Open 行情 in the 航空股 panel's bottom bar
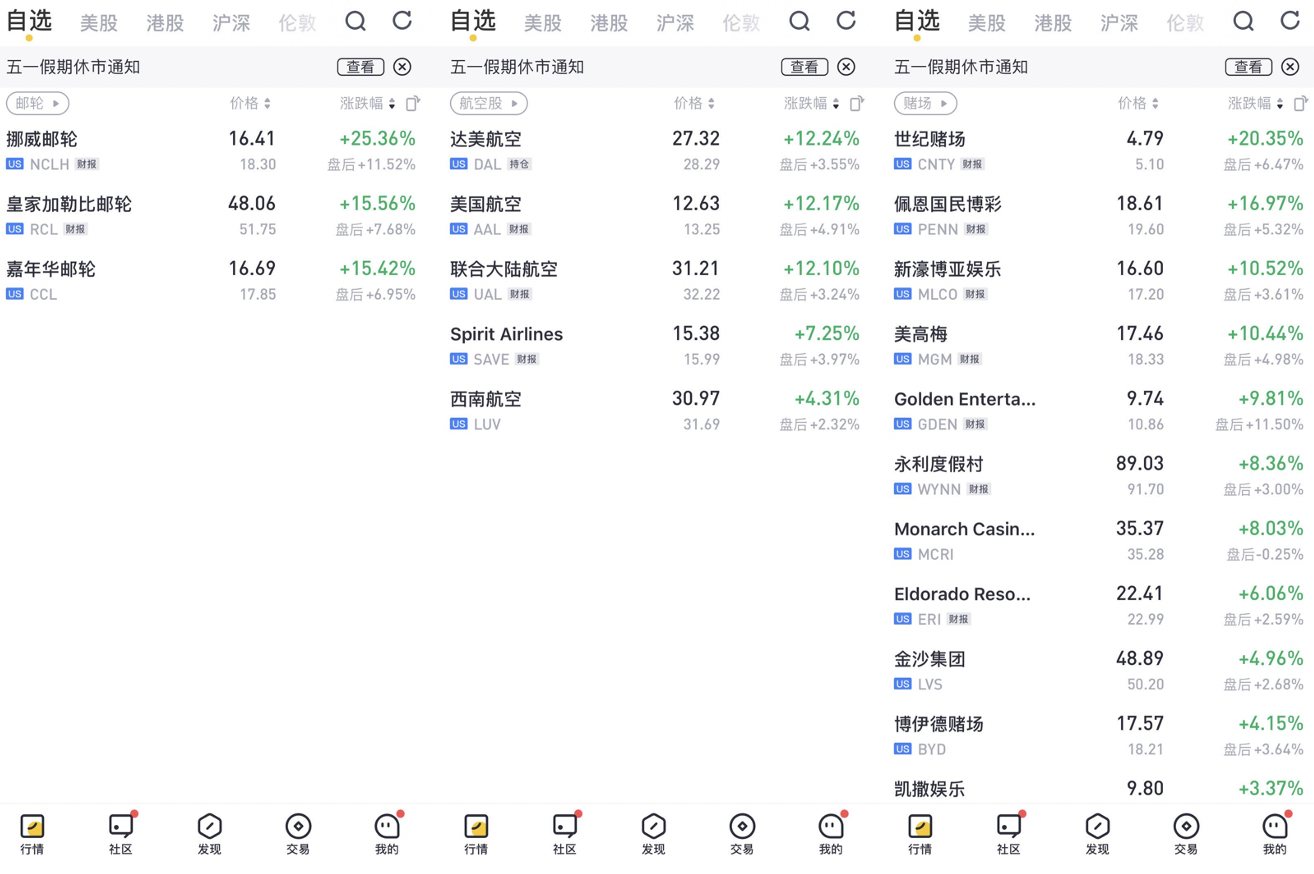 pyautogui.click(x=476, y=835)
